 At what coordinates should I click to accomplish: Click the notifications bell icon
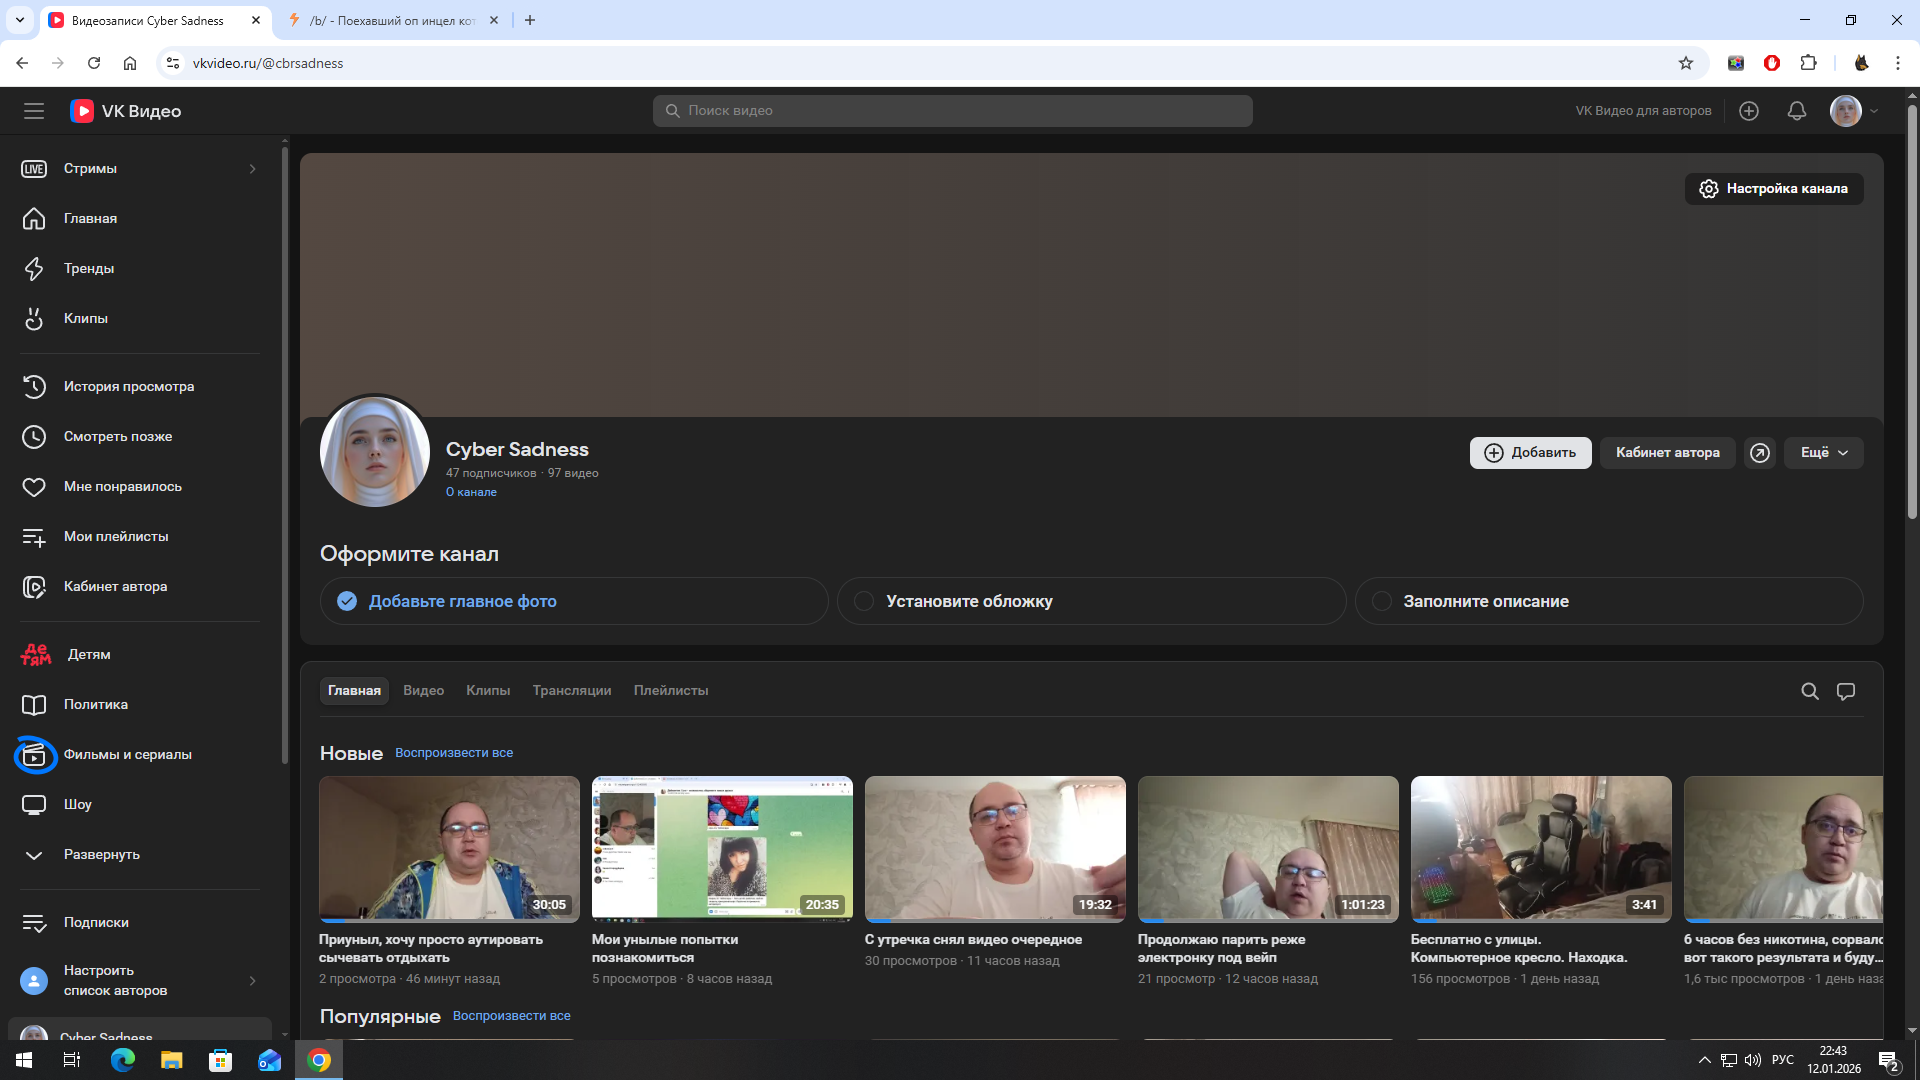pos(1796,111)
